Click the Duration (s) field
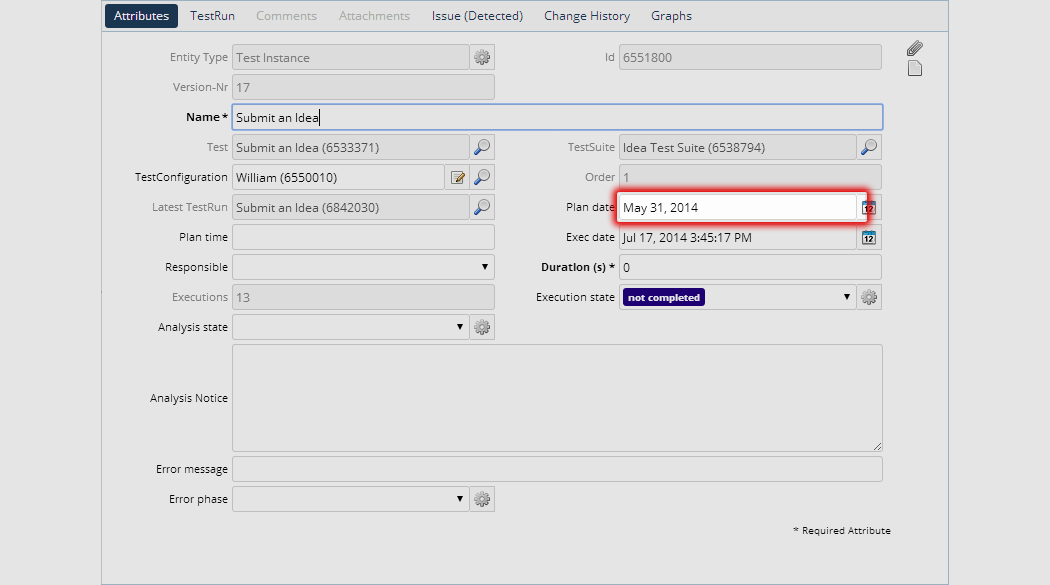This screenshot has width=1050, height=585. pyautogui.click(x=751, y=267)
